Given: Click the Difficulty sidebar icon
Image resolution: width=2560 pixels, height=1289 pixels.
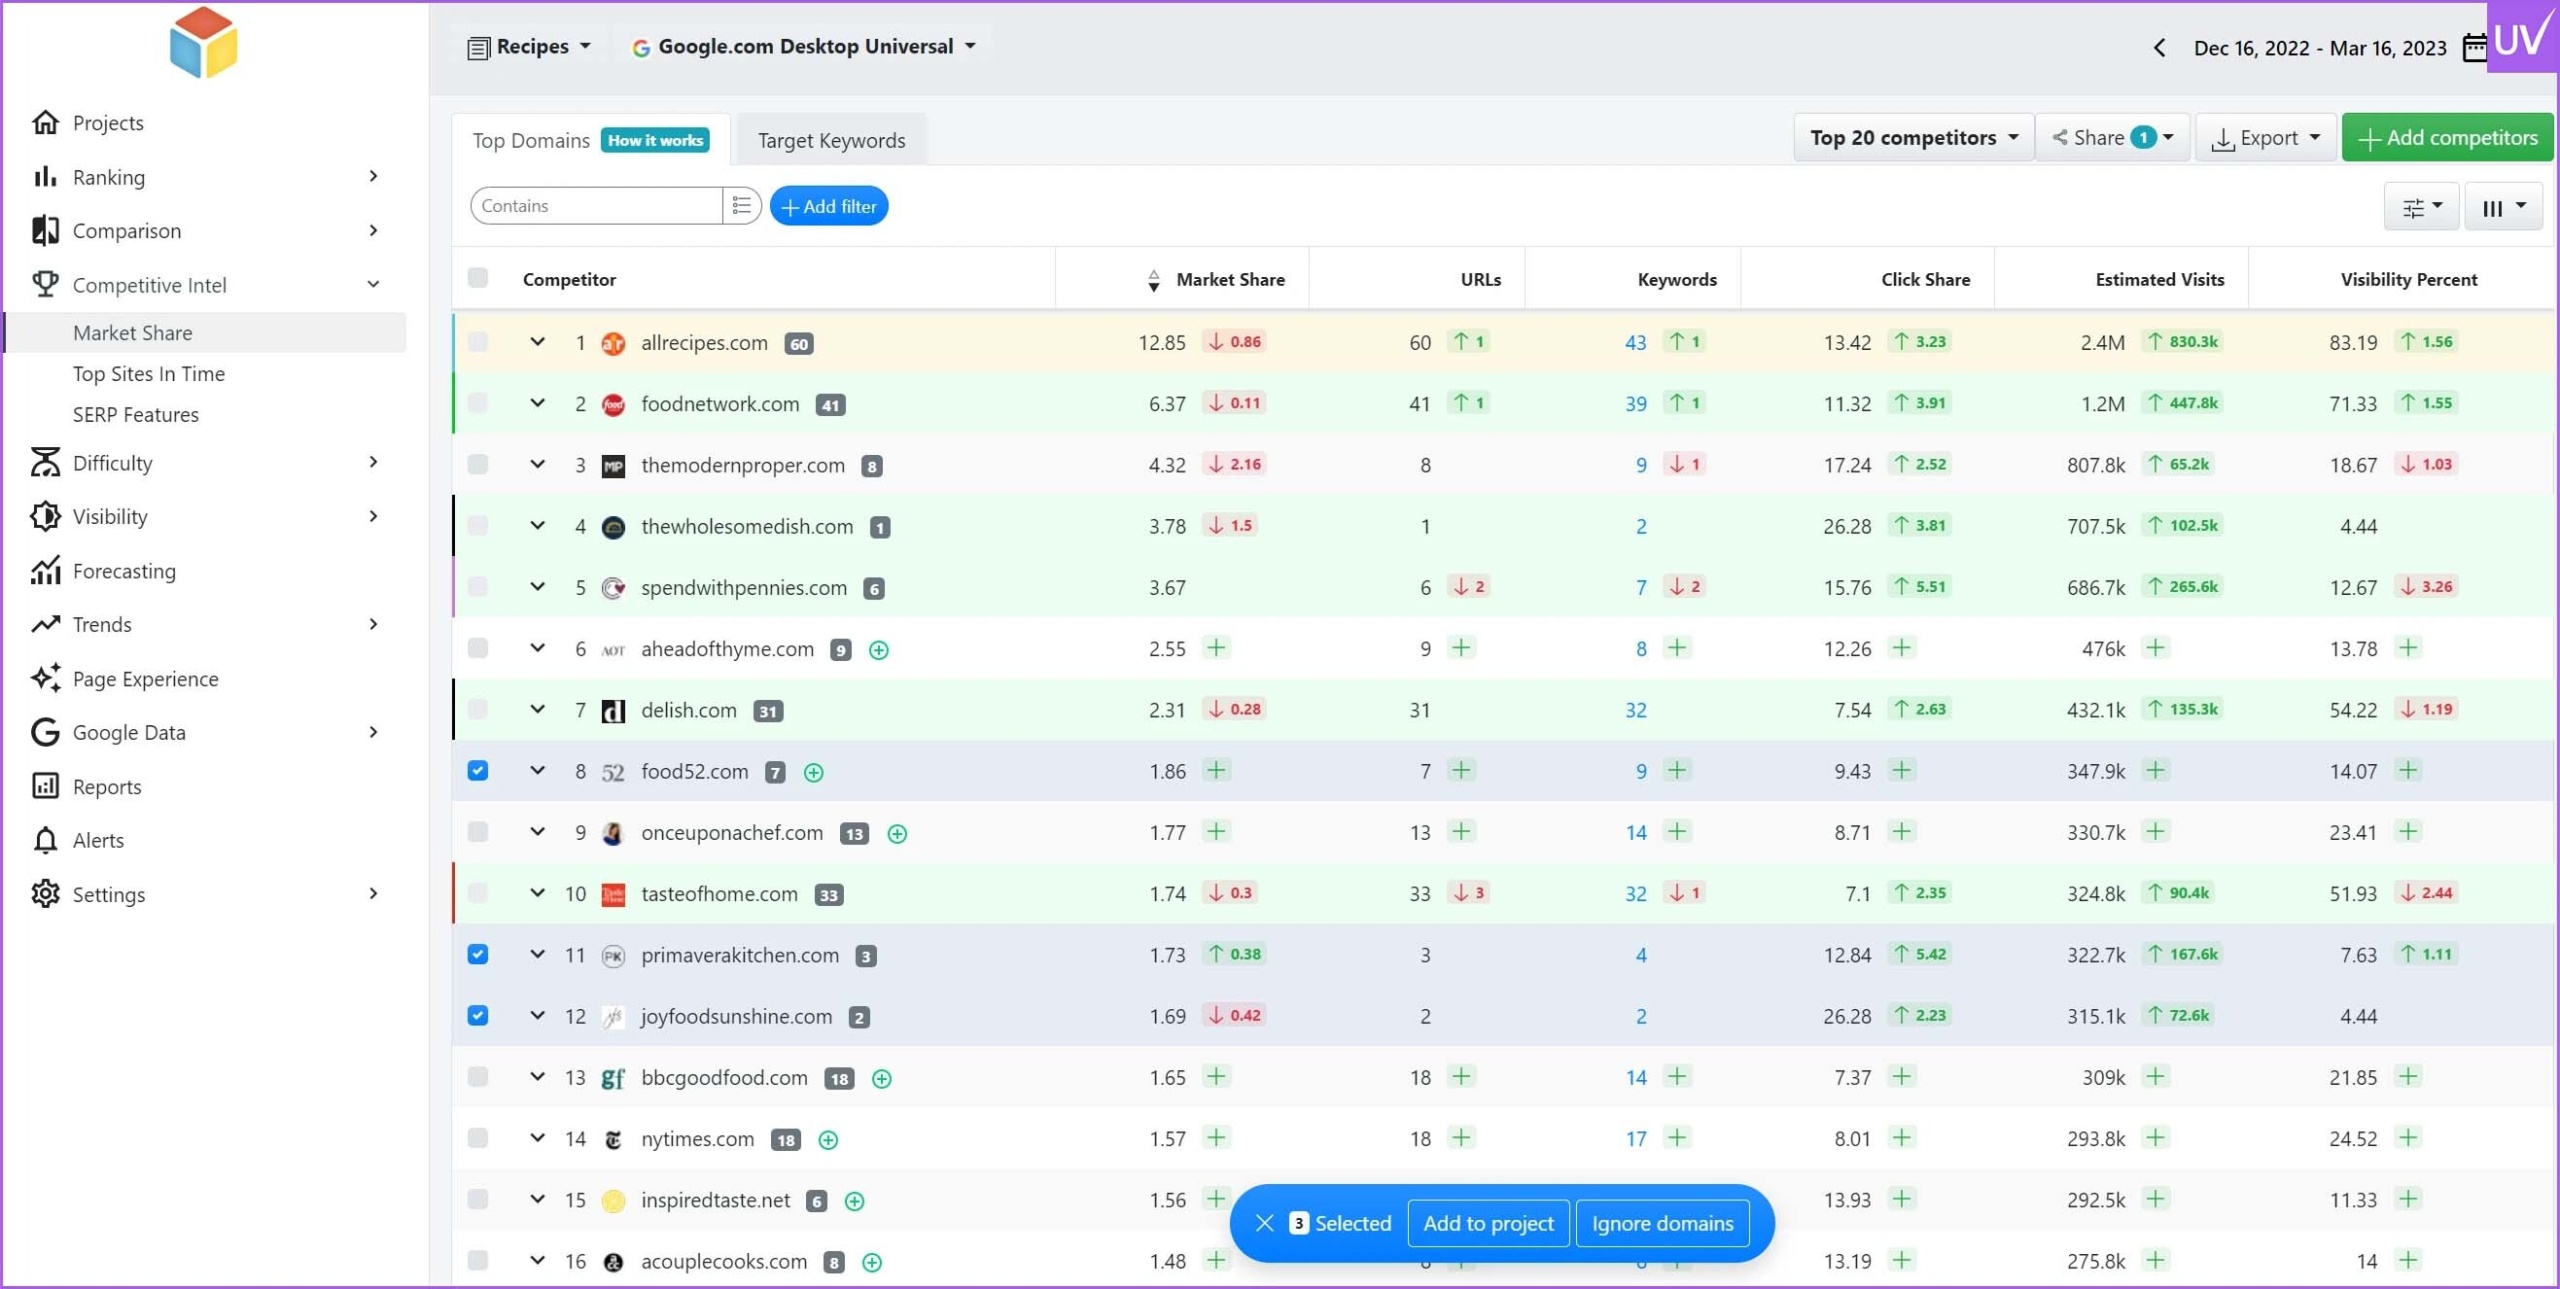Looking at the screenshot, I should [45, 463].
